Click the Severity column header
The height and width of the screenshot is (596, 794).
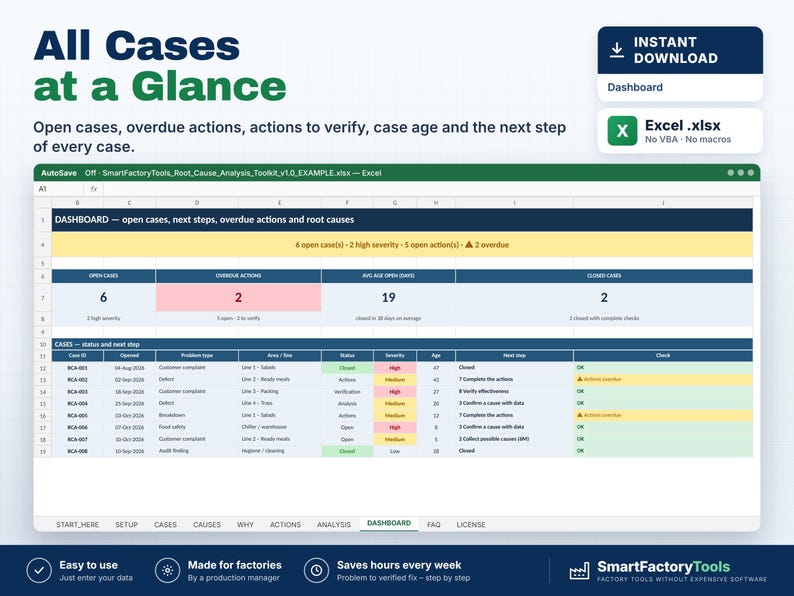[x=395, y=355]
